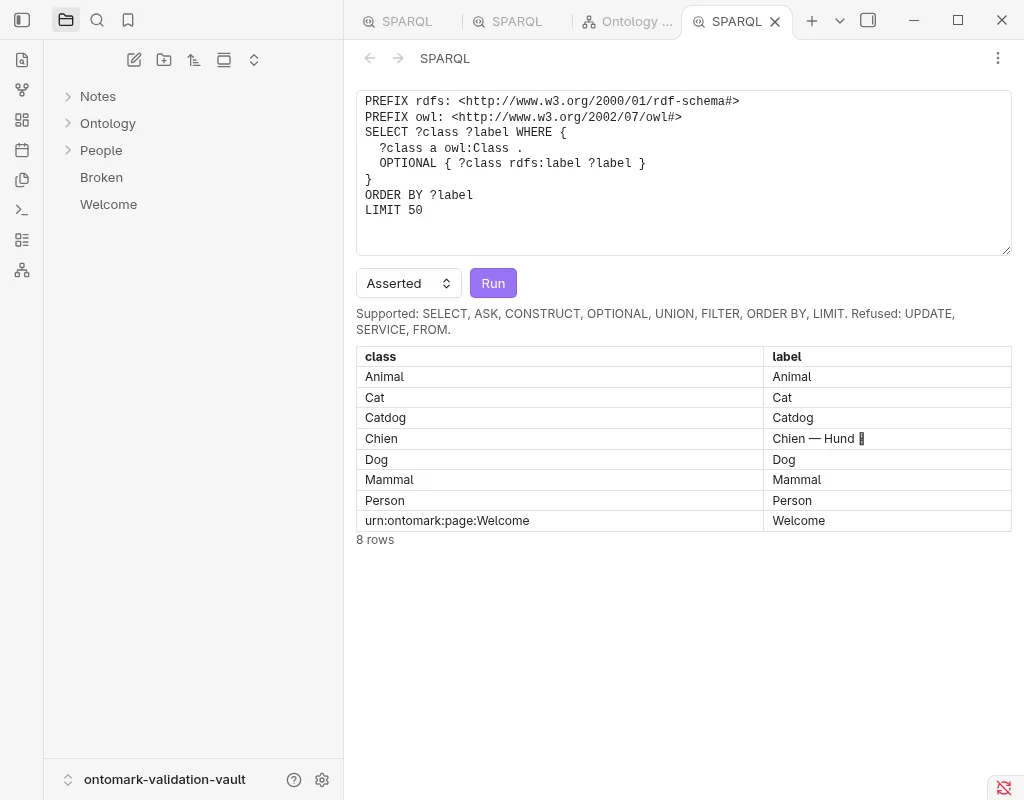Open vault settings gear
The height and width of the screenshot is (800, 1024).
[322, 780]
